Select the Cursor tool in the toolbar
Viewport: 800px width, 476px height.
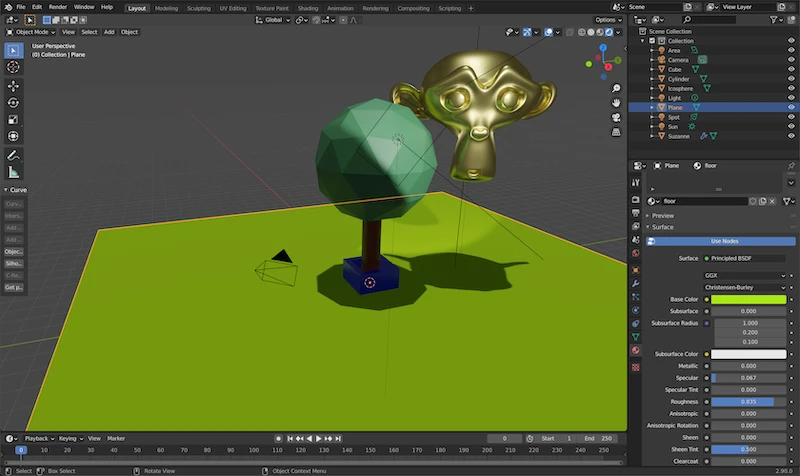point(13,67)
